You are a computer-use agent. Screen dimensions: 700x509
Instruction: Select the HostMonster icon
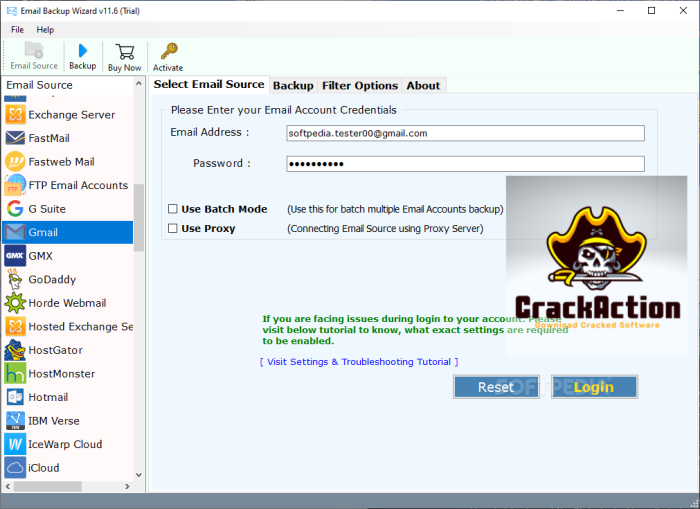pyautogui.click(x=15, y=373)
